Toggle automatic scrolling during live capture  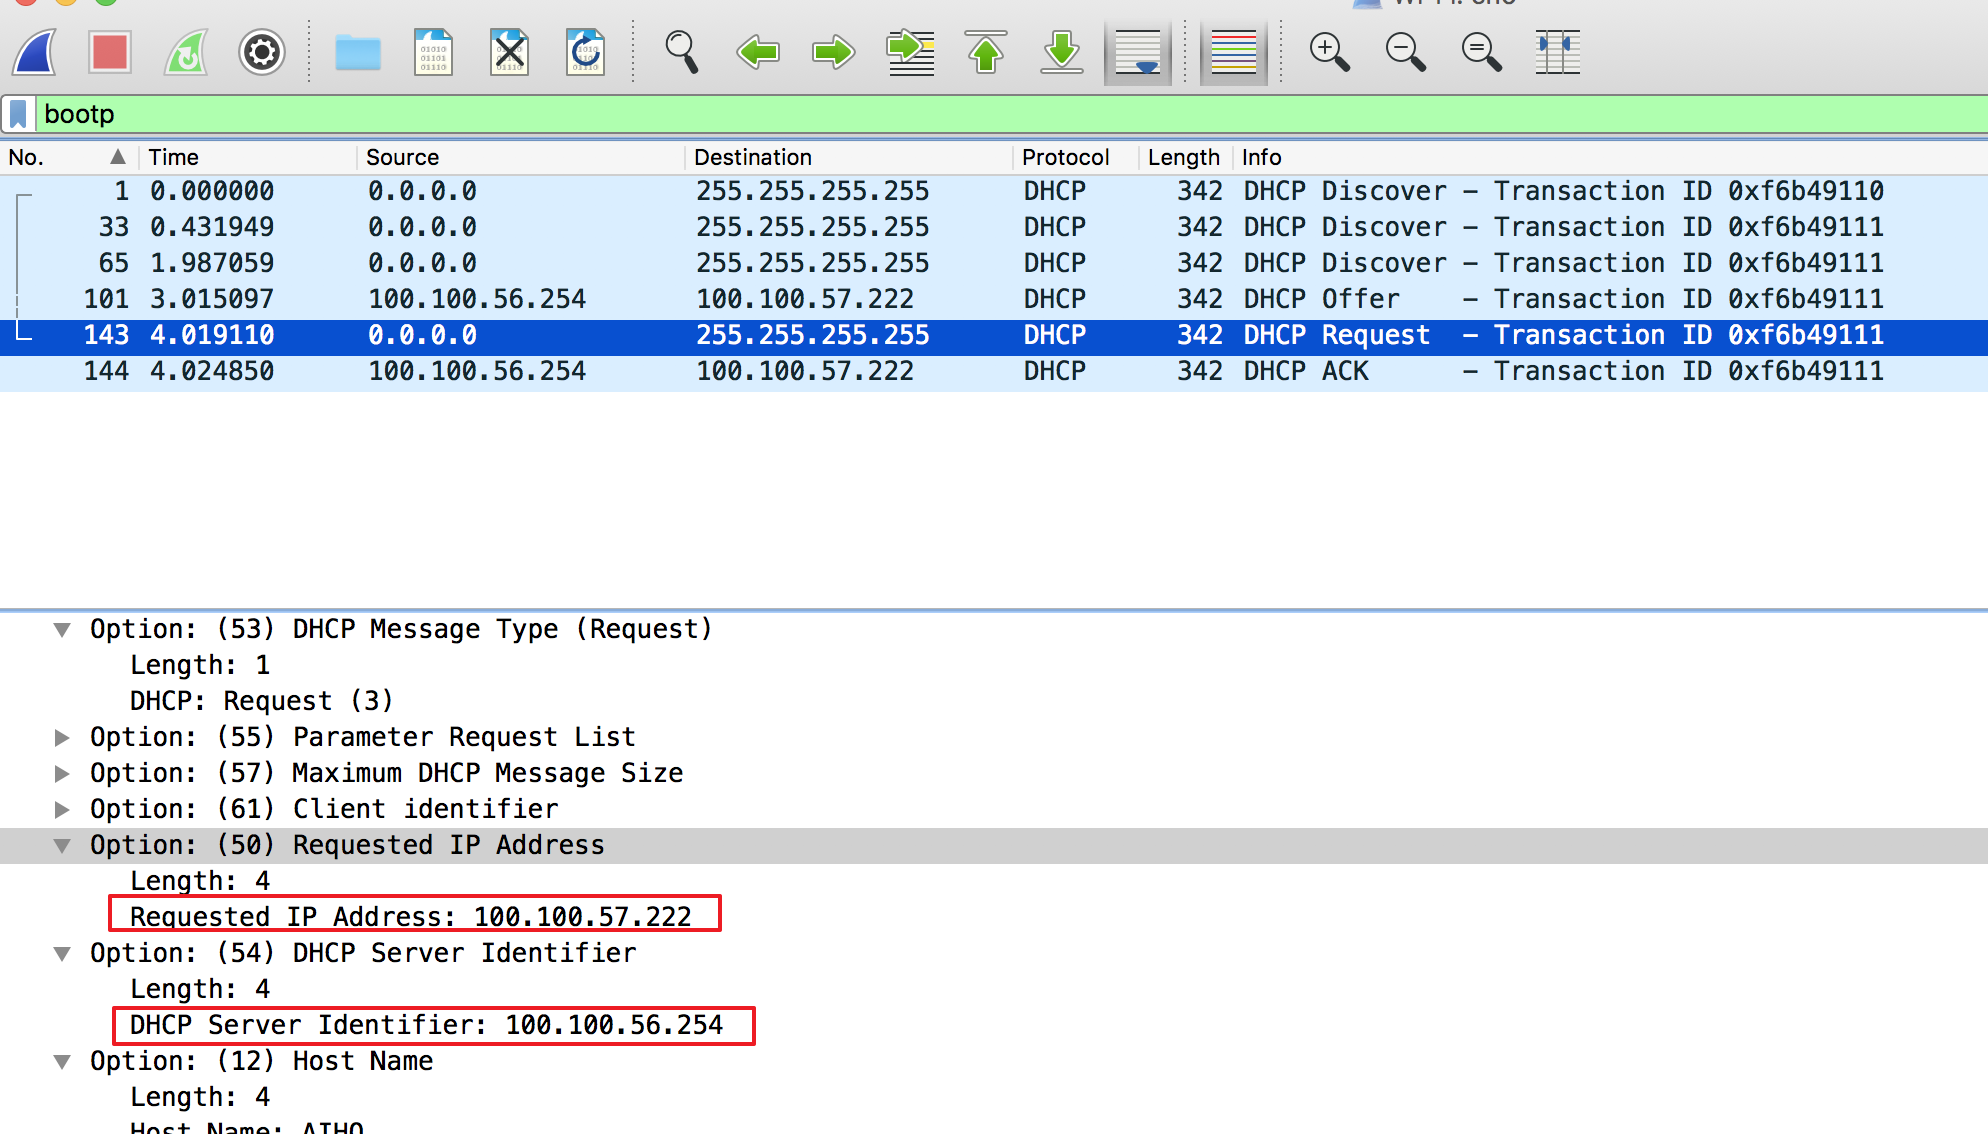click(x=1138, y=52)
